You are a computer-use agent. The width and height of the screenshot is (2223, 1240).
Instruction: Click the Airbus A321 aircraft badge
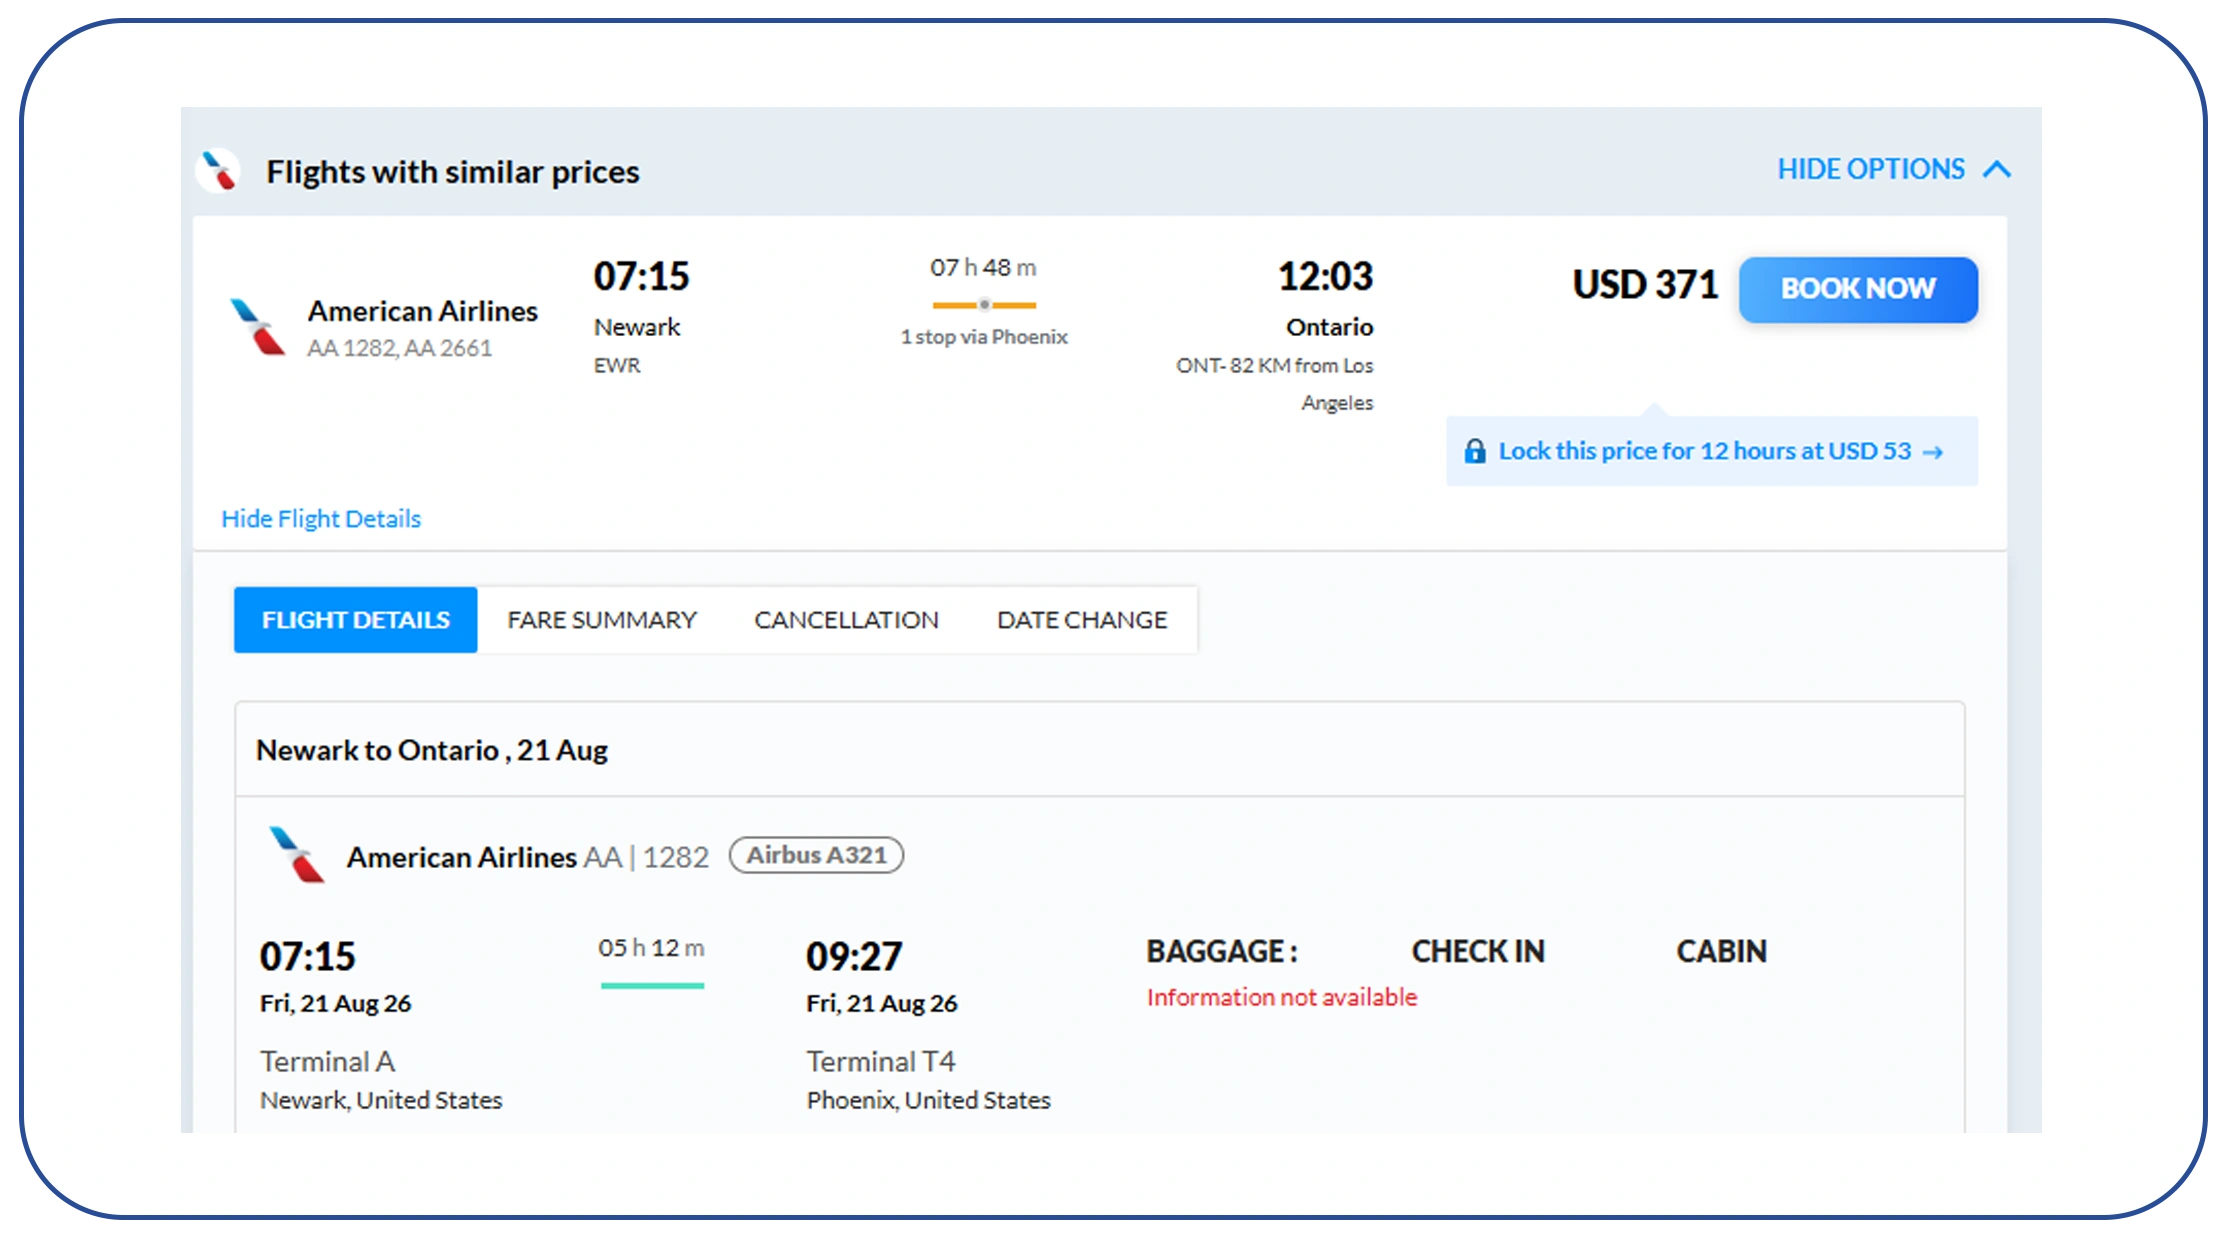816,855
